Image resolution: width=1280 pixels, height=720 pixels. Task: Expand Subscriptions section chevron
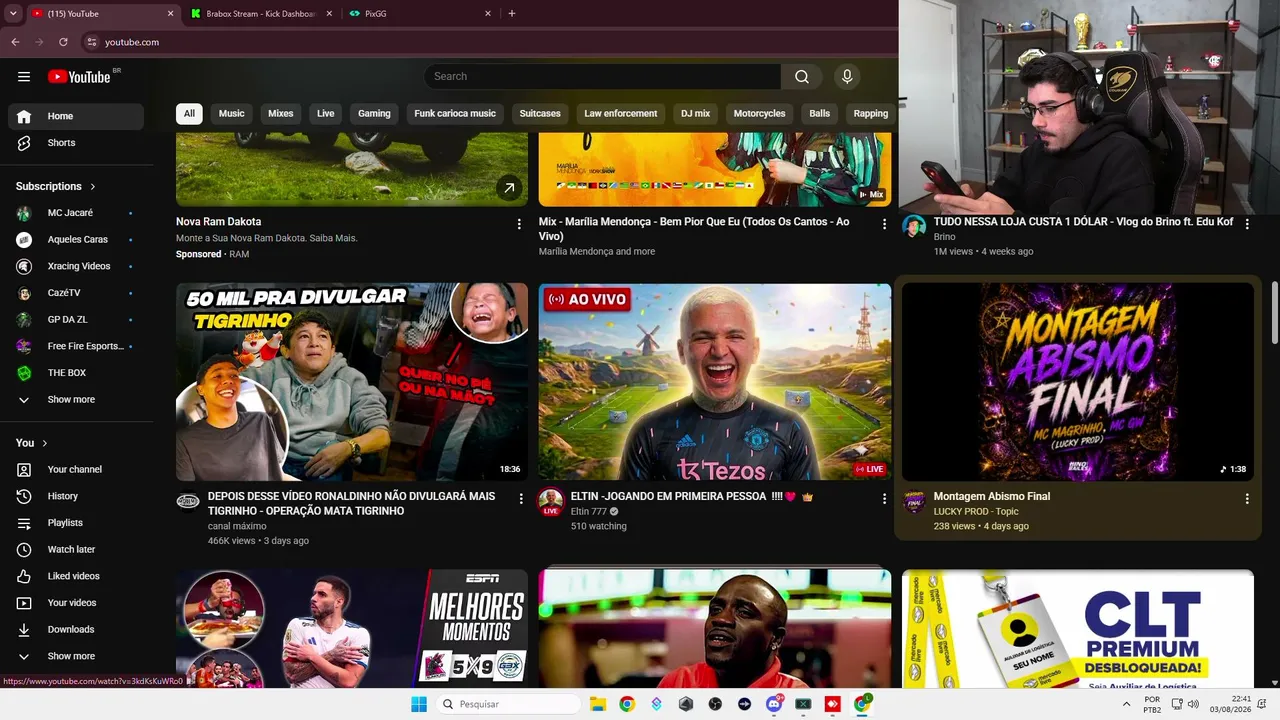[93, 187]
